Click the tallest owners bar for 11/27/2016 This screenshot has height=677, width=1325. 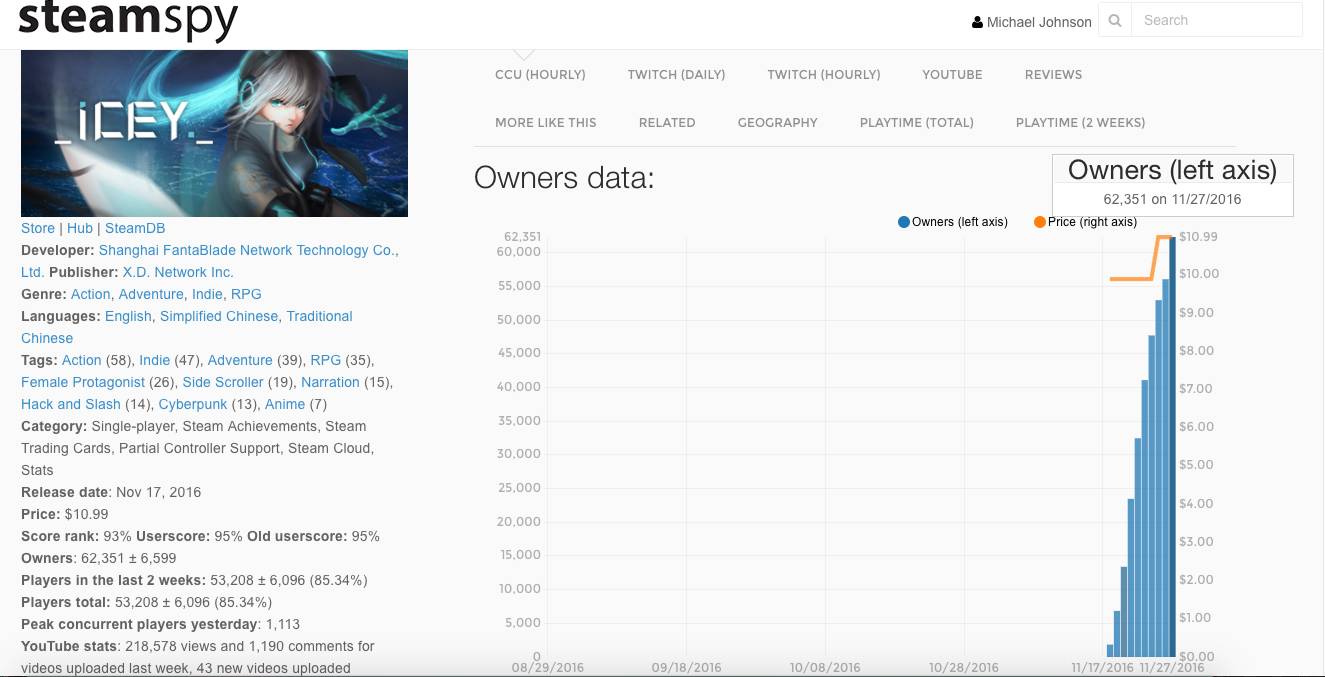point(1172,445)
